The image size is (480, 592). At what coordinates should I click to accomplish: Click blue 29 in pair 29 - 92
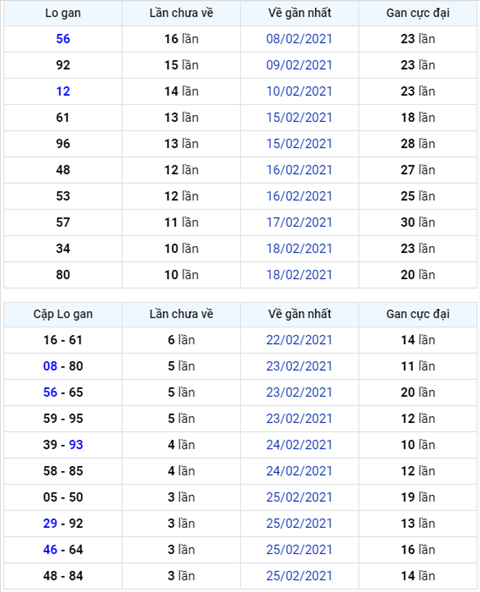(50, 523)
